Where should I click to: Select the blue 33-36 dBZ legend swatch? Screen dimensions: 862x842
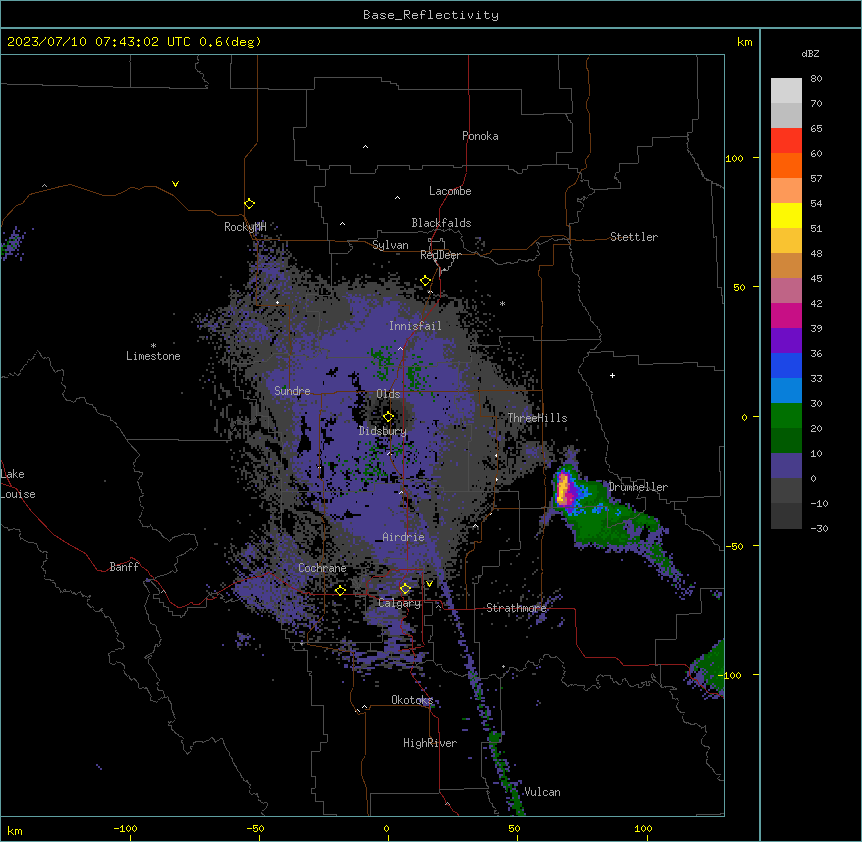[x=786, y=366]
